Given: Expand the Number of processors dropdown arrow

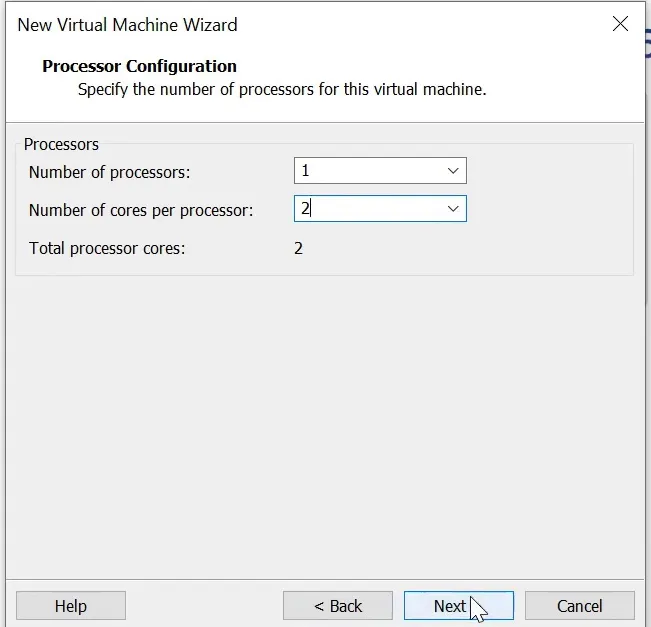Looking at the screenshot, I should [x=453, y=171].
